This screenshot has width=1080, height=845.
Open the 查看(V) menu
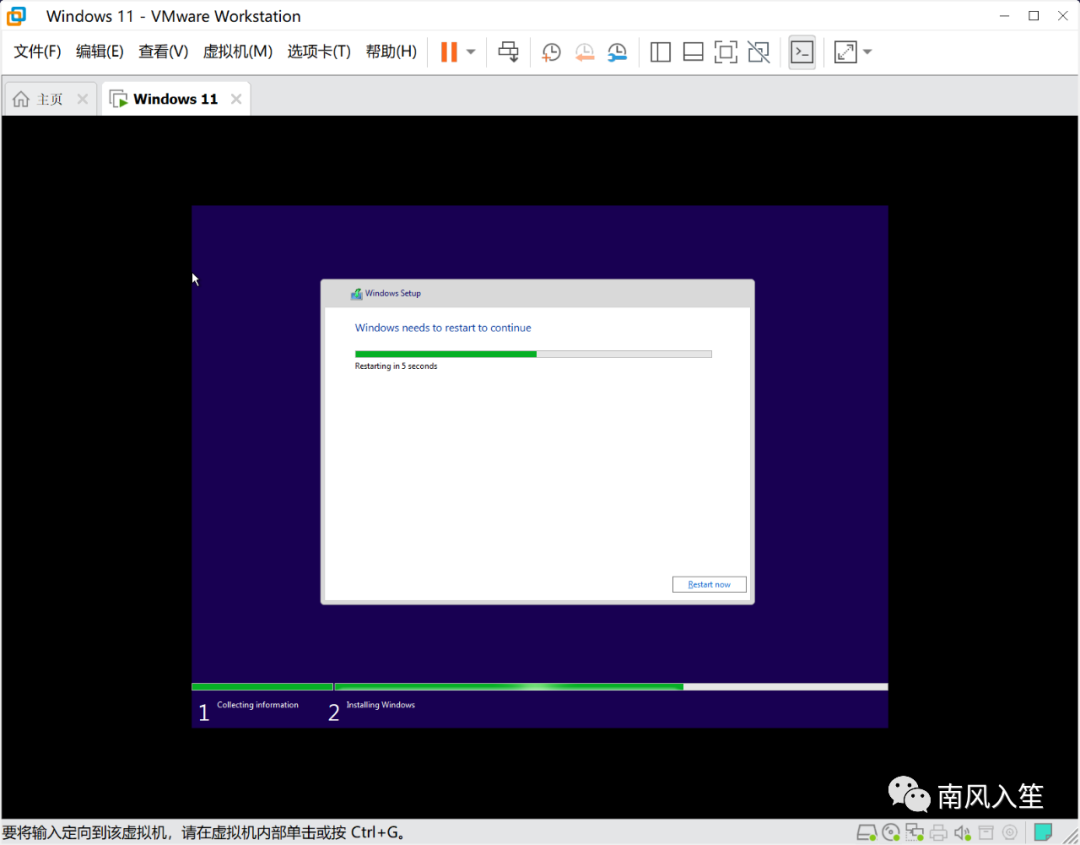coord(163,52)
